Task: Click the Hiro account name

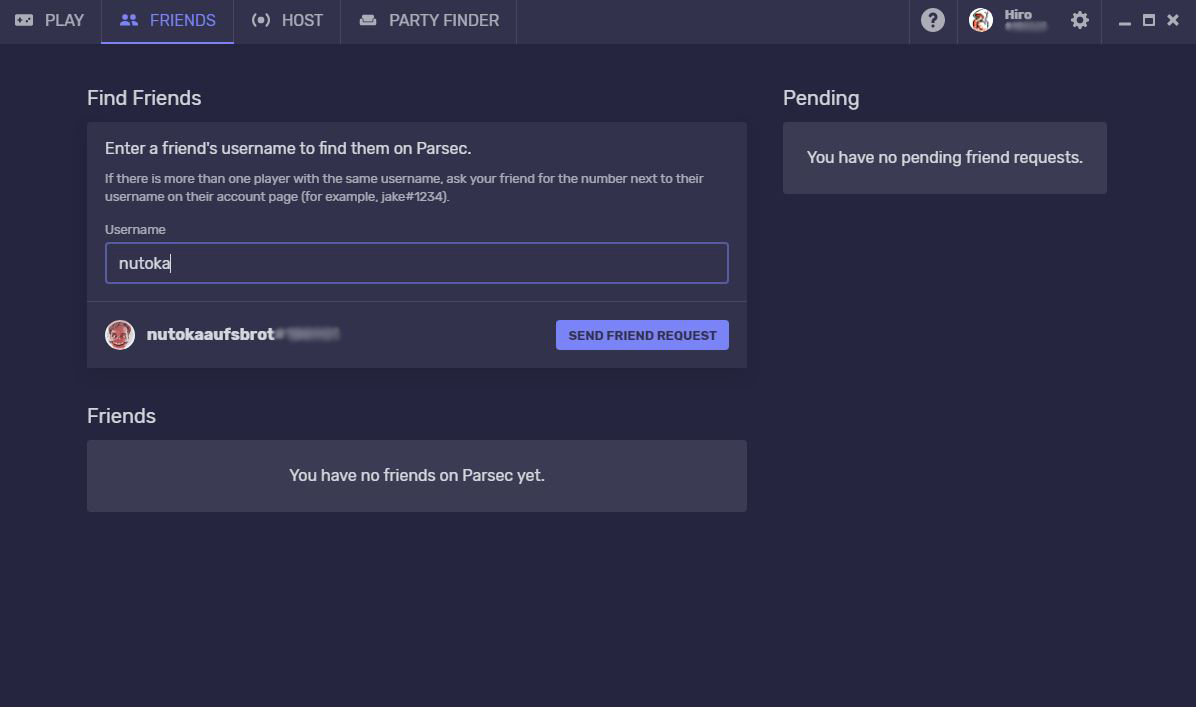Action: coord(1018,15)
